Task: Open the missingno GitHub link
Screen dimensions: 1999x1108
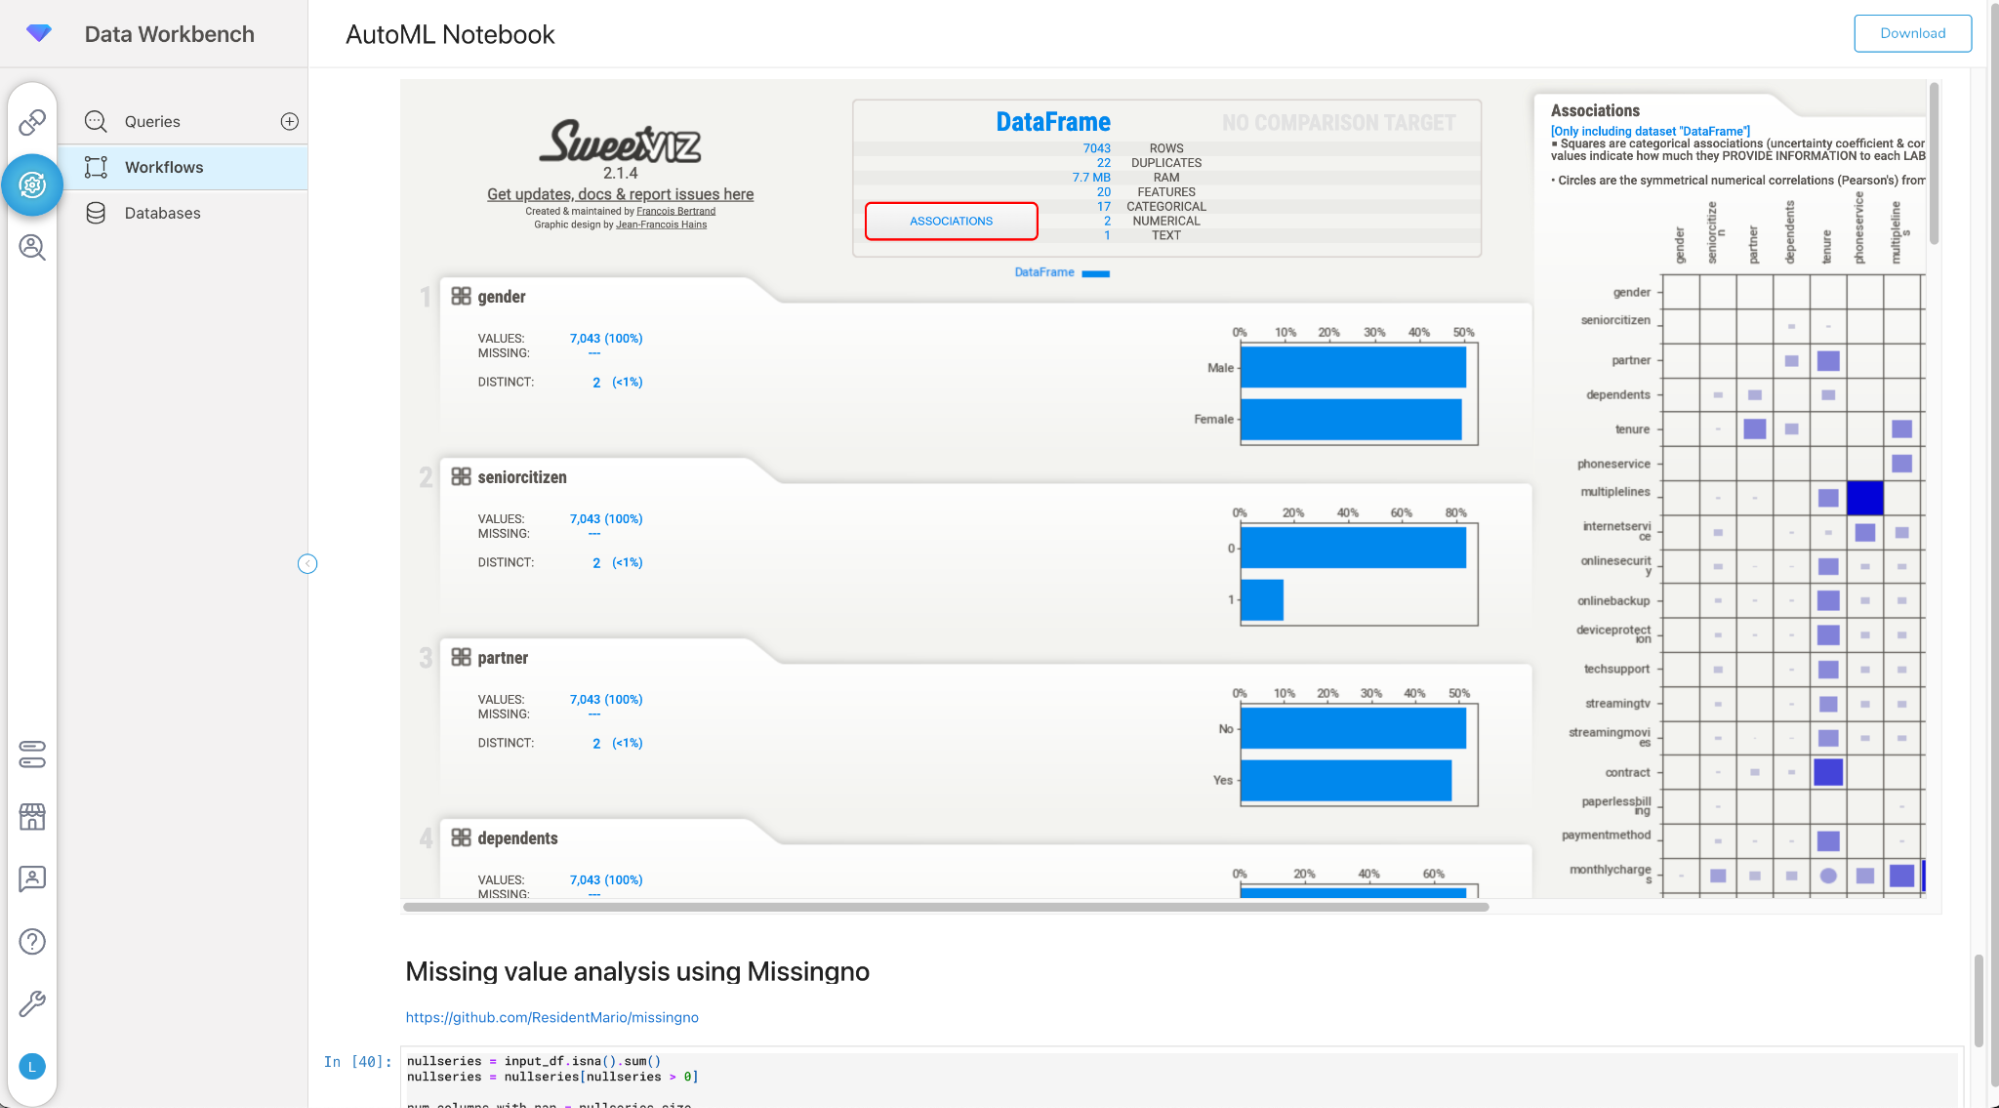Action: pyautogui.click(x=551, y=1017)
